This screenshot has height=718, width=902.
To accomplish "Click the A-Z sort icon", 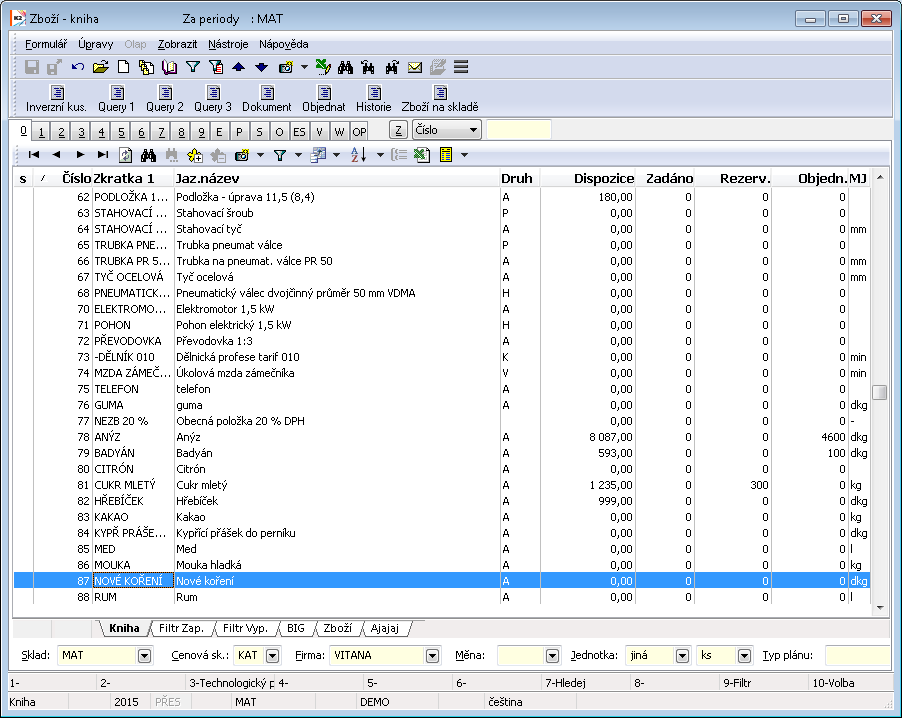I will pyautogui.click(x=359, y=155).
